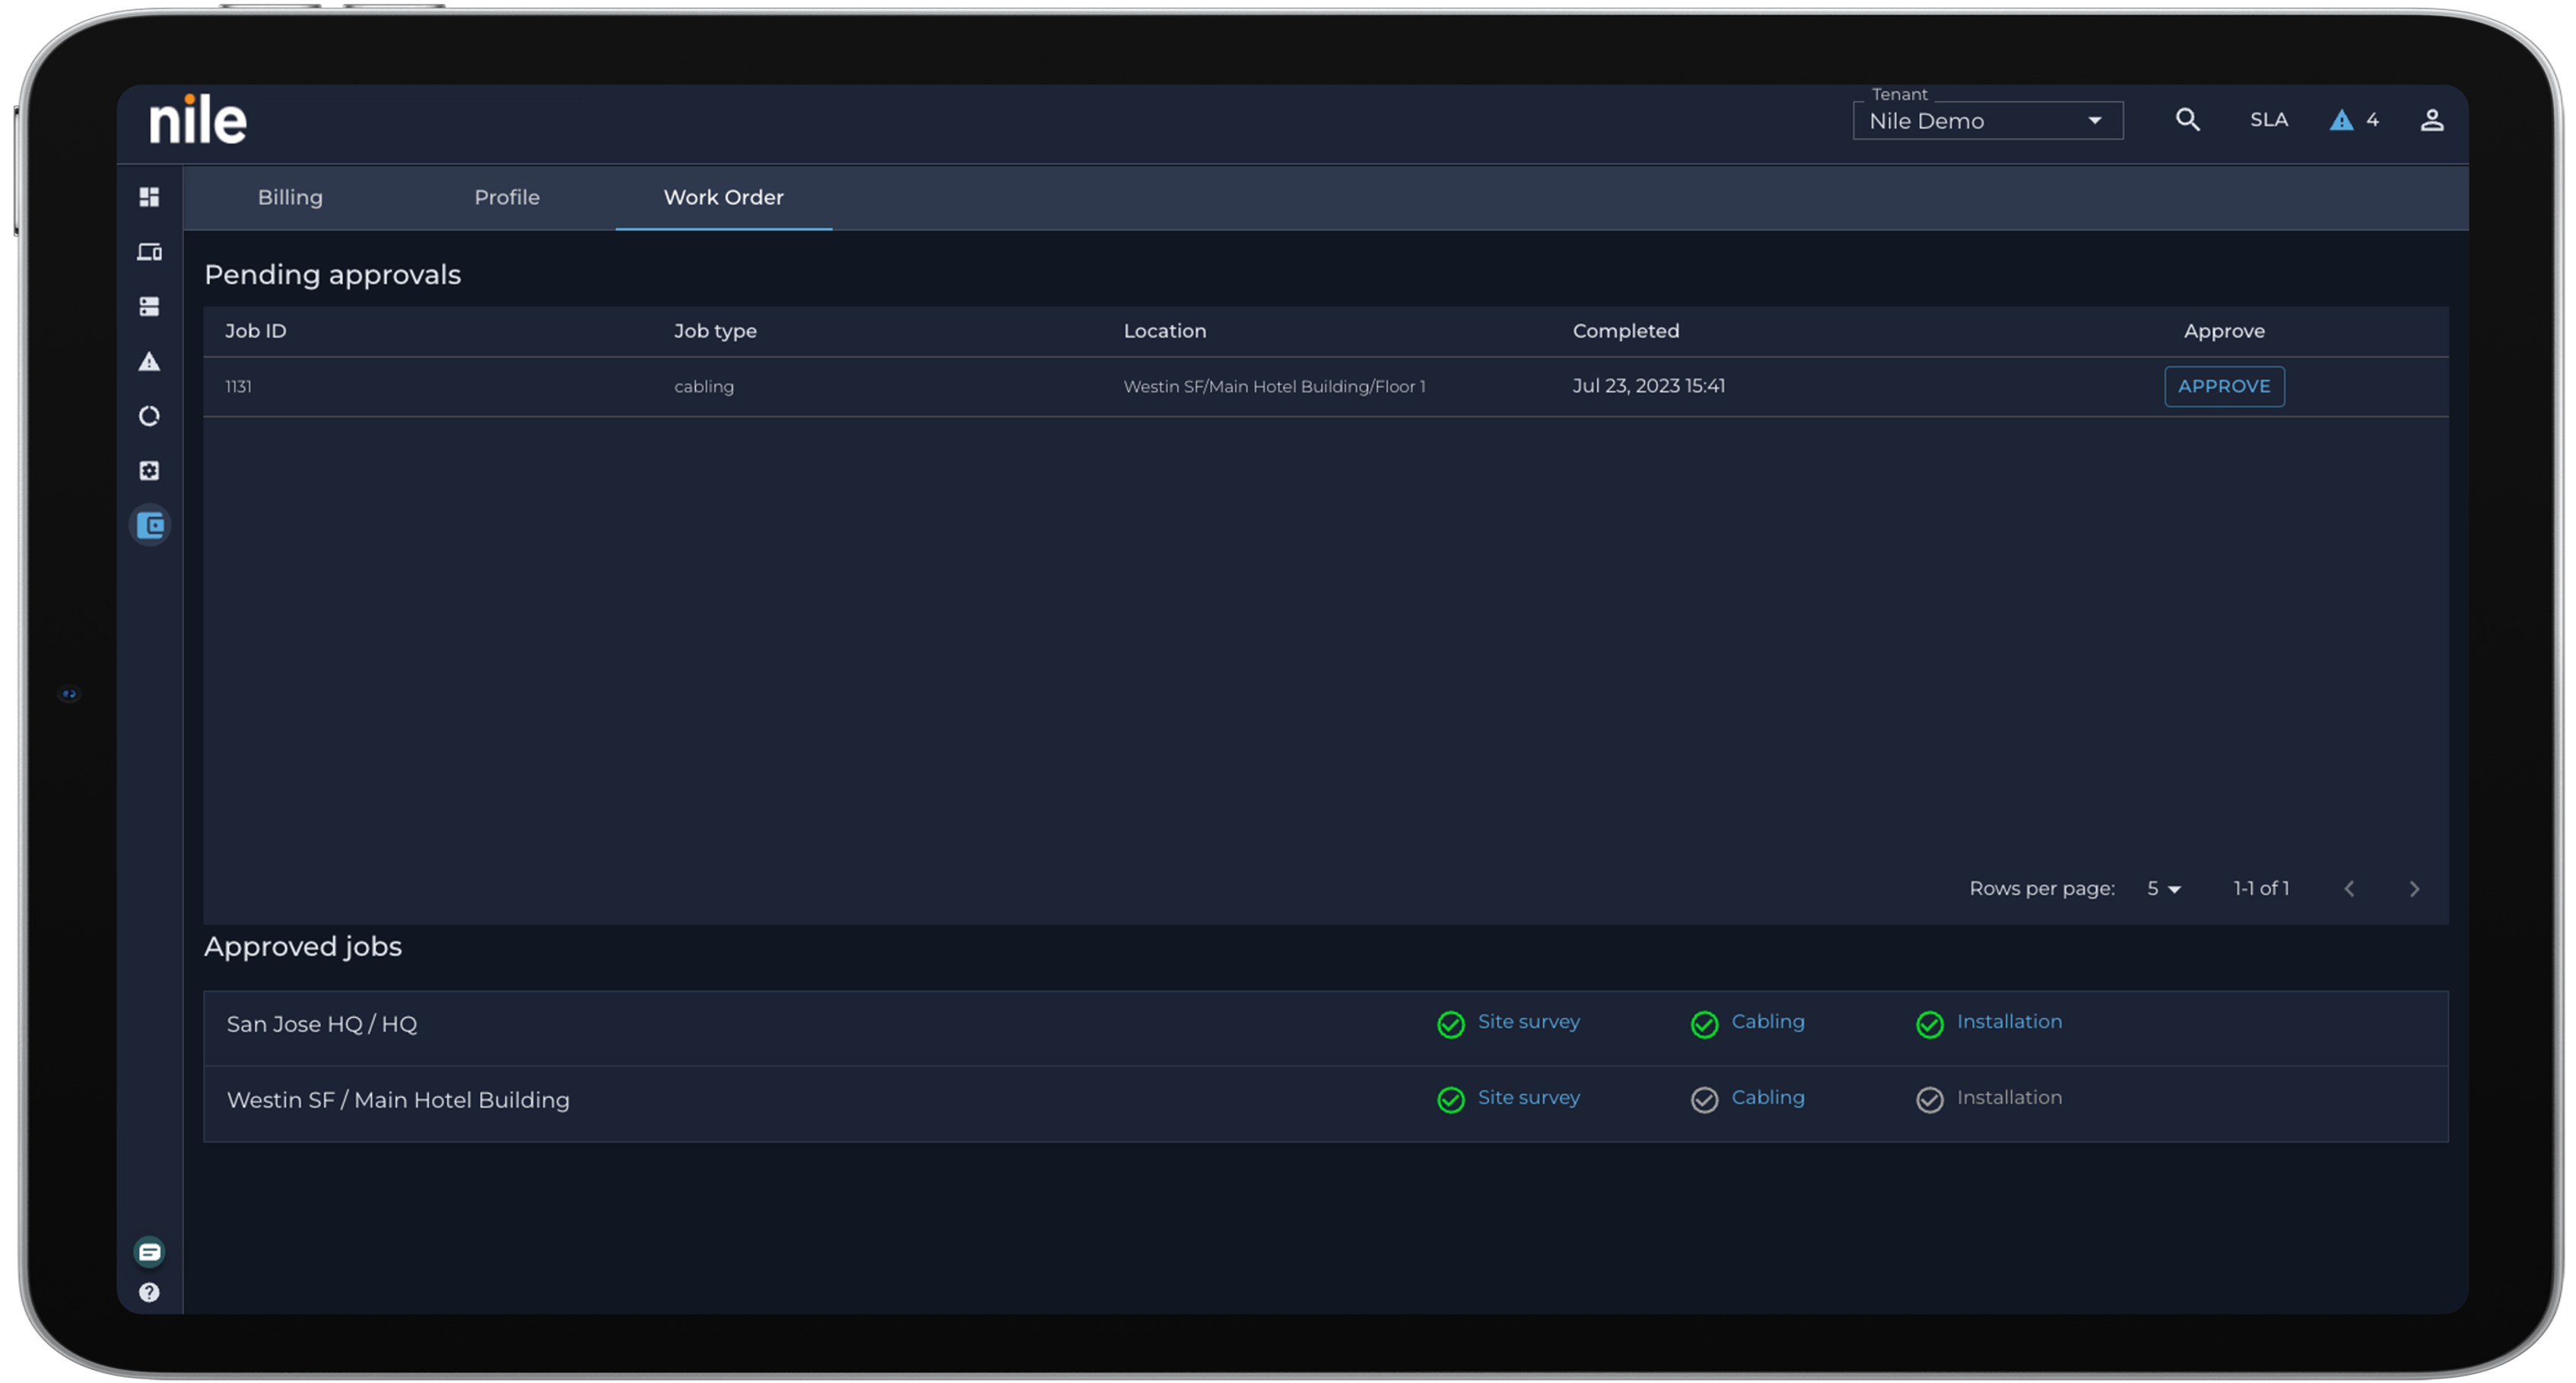The width and height of the screenshot is (2576, 1383).
Task: Switch to the Profile tab
Action: 506,197
